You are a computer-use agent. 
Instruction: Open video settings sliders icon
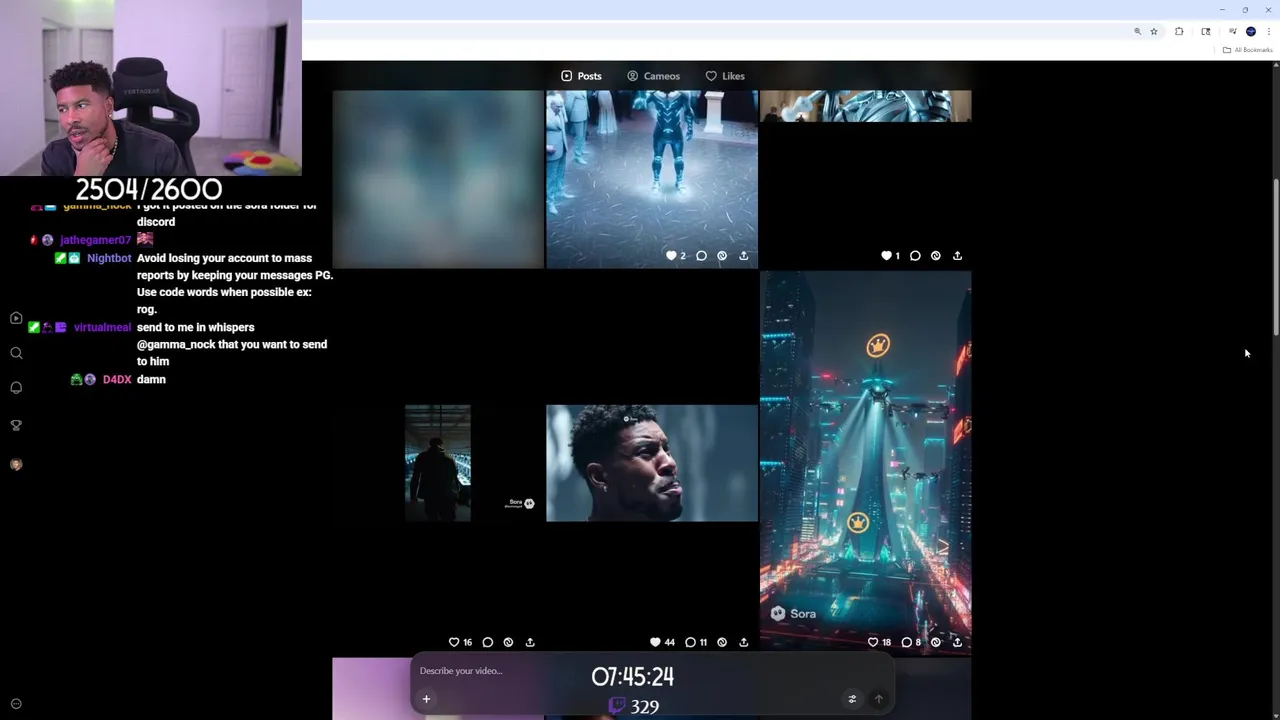[x=852, y=699]
